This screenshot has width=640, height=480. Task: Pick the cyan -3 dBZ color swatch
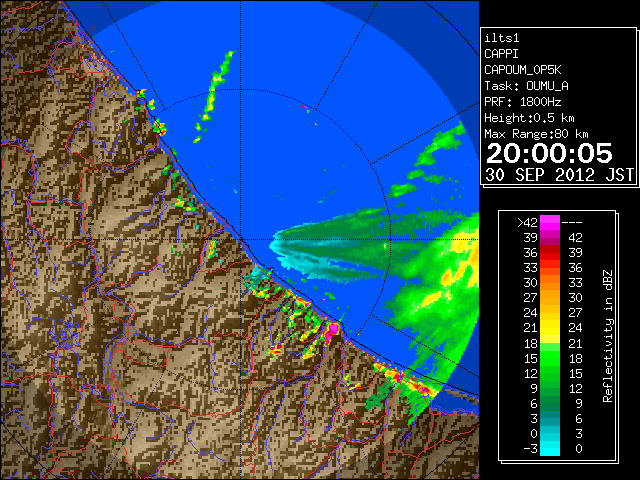coord(550,449)
